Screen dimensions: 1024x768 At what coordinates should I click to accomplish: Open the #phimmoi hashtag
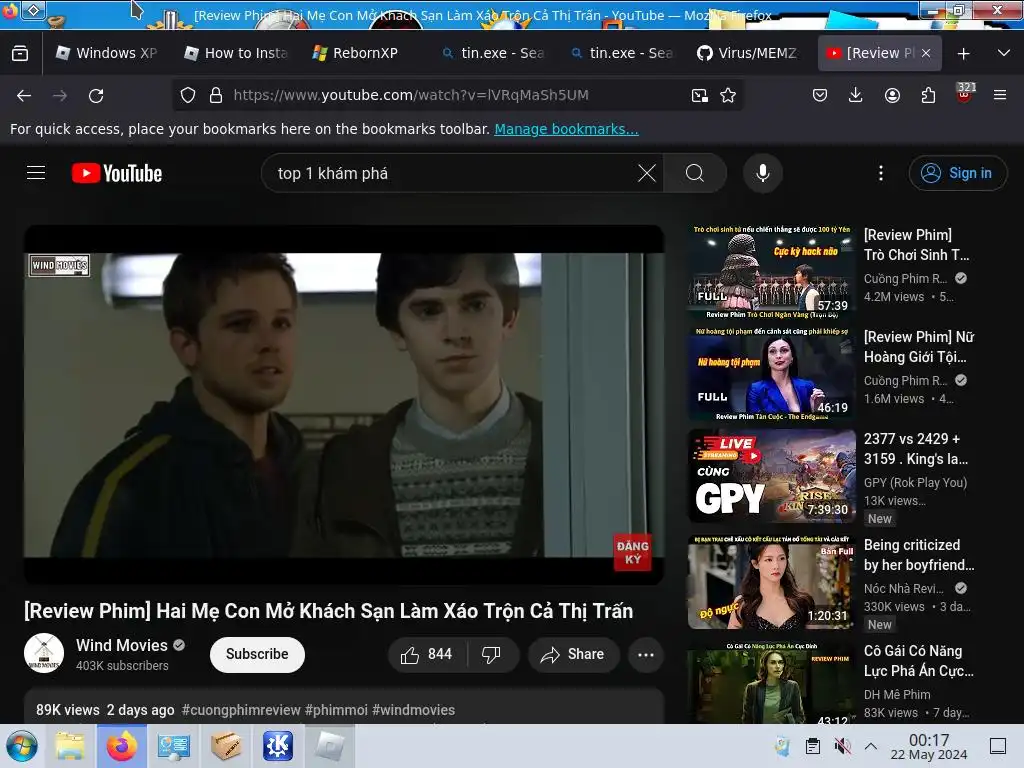[336, 710]
